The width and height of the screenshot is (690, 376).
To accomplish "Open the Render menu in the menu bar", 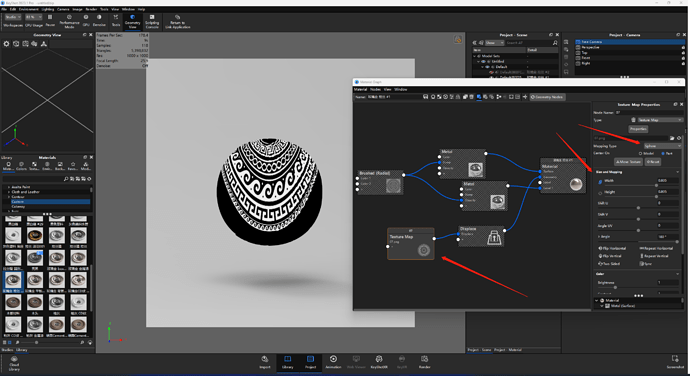I will pyautogui.click(x=91, y=9).
